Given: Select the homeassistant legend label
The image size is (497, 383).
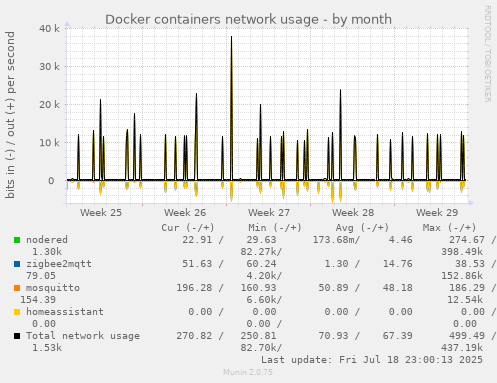Looking at the screenshot, I should 65,312.
